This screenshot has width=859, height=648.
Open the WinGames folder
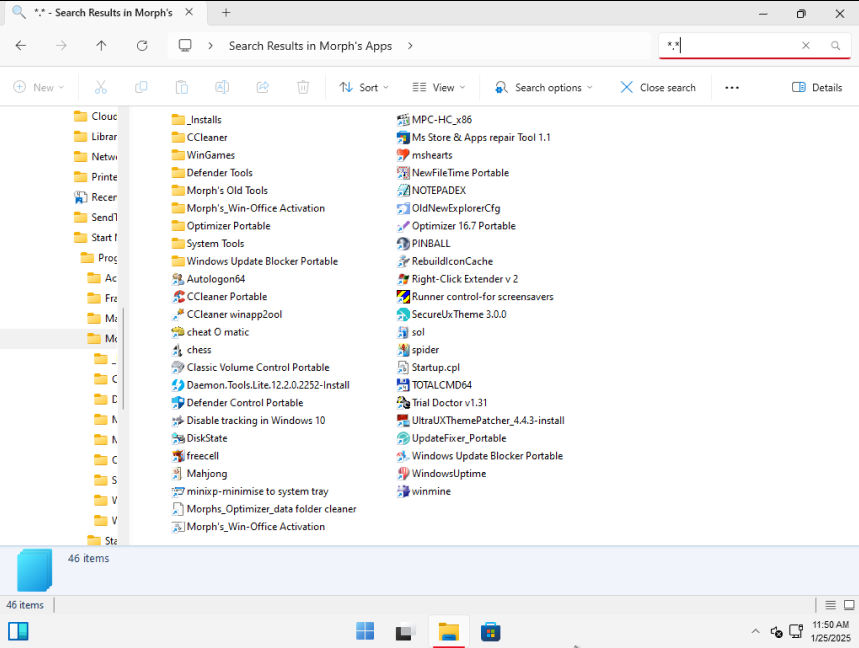[x=203, y=155]
